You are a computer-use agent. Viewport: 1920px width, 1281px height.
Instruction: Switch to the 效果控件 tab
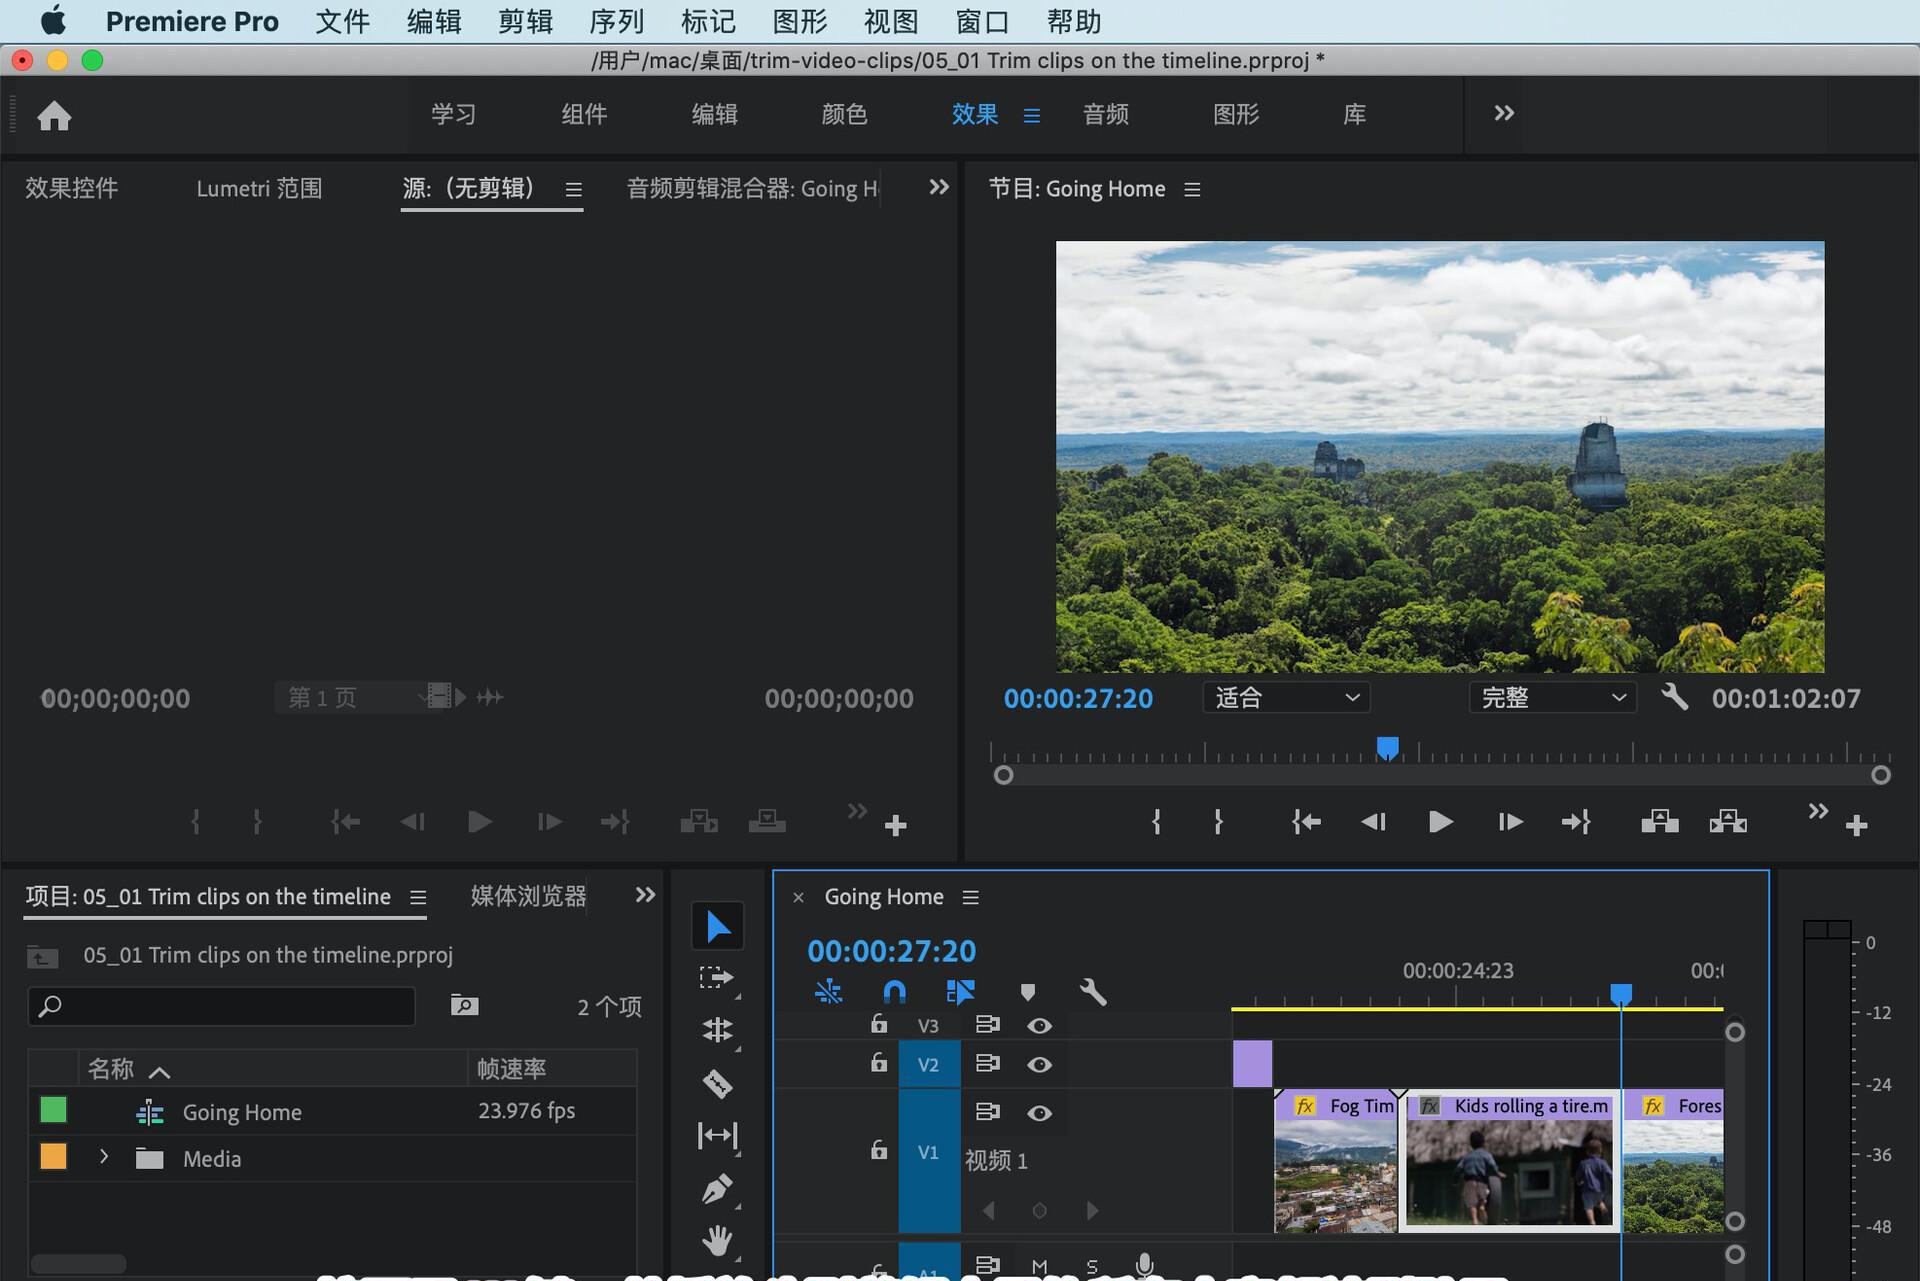tap(71, 188)
